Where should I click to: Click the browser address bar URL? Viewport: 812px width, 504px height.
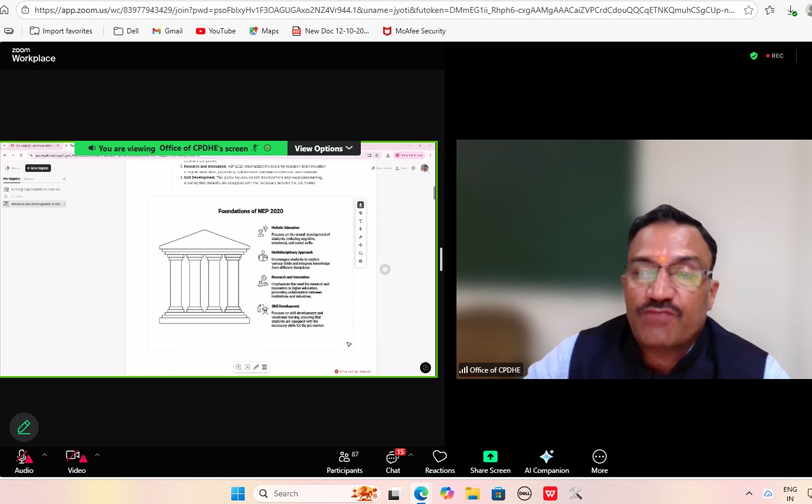(x=384, y=10)
